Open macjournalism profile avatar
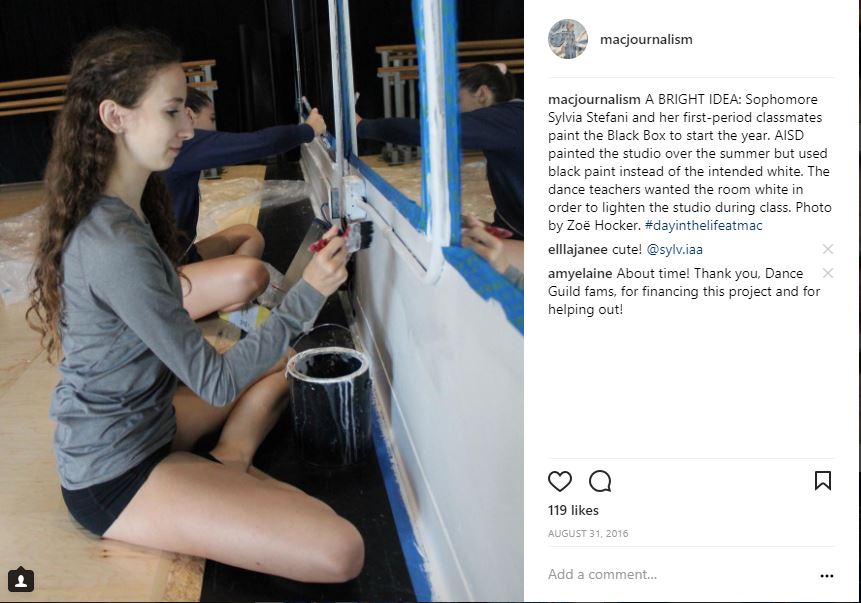The width and height of the screenshot is (861, 603). (x=568, y=39)
